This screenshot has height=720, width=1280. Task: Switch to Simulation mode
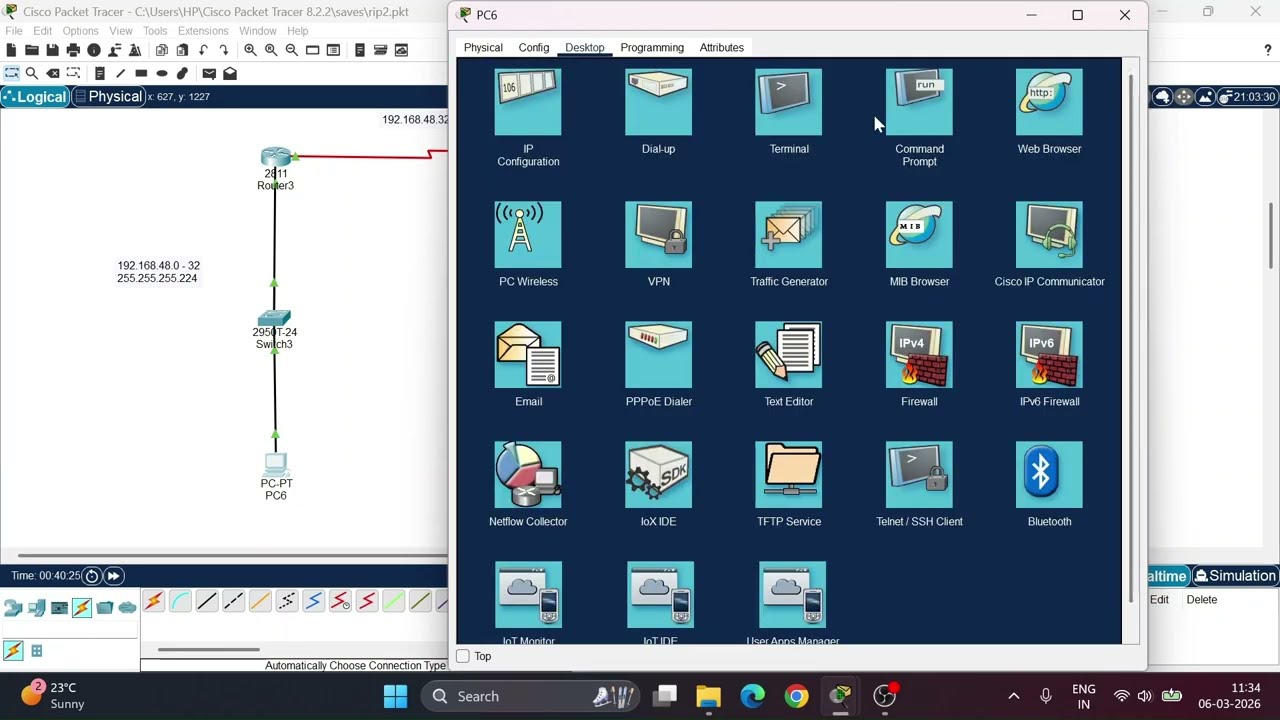[x=1234, y=576]
